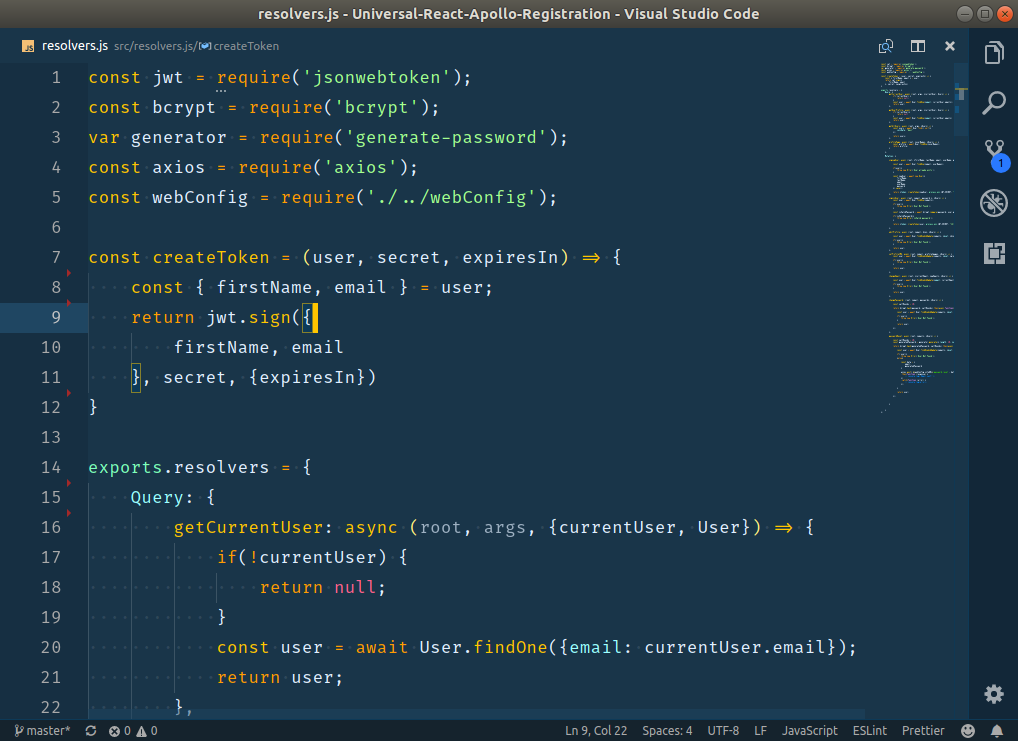Click jwt.sign on line 9
Image resolution: width=1018 pixels, height=741 pixels.
[x=249, y=318]
